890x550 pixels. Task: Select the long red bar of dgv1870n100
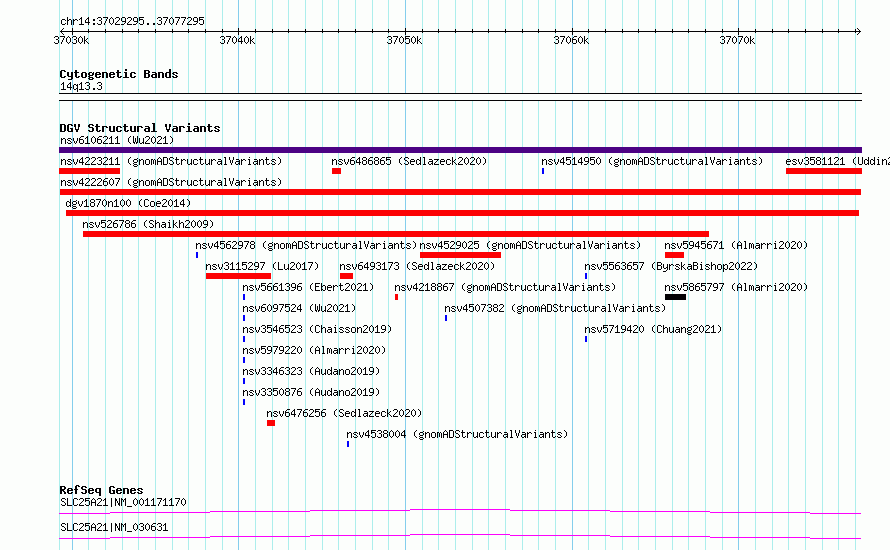462,213
